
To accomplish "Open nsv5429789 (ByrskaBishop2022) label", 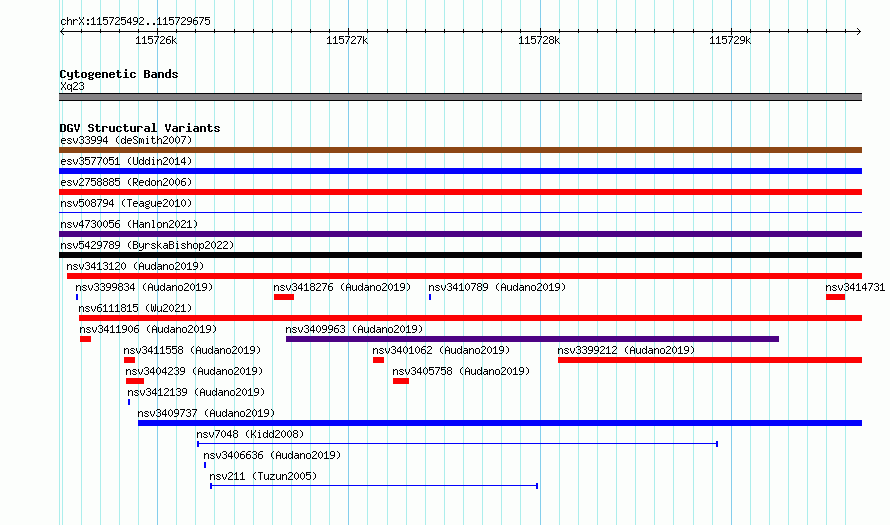I will click(x=147, y=245).
